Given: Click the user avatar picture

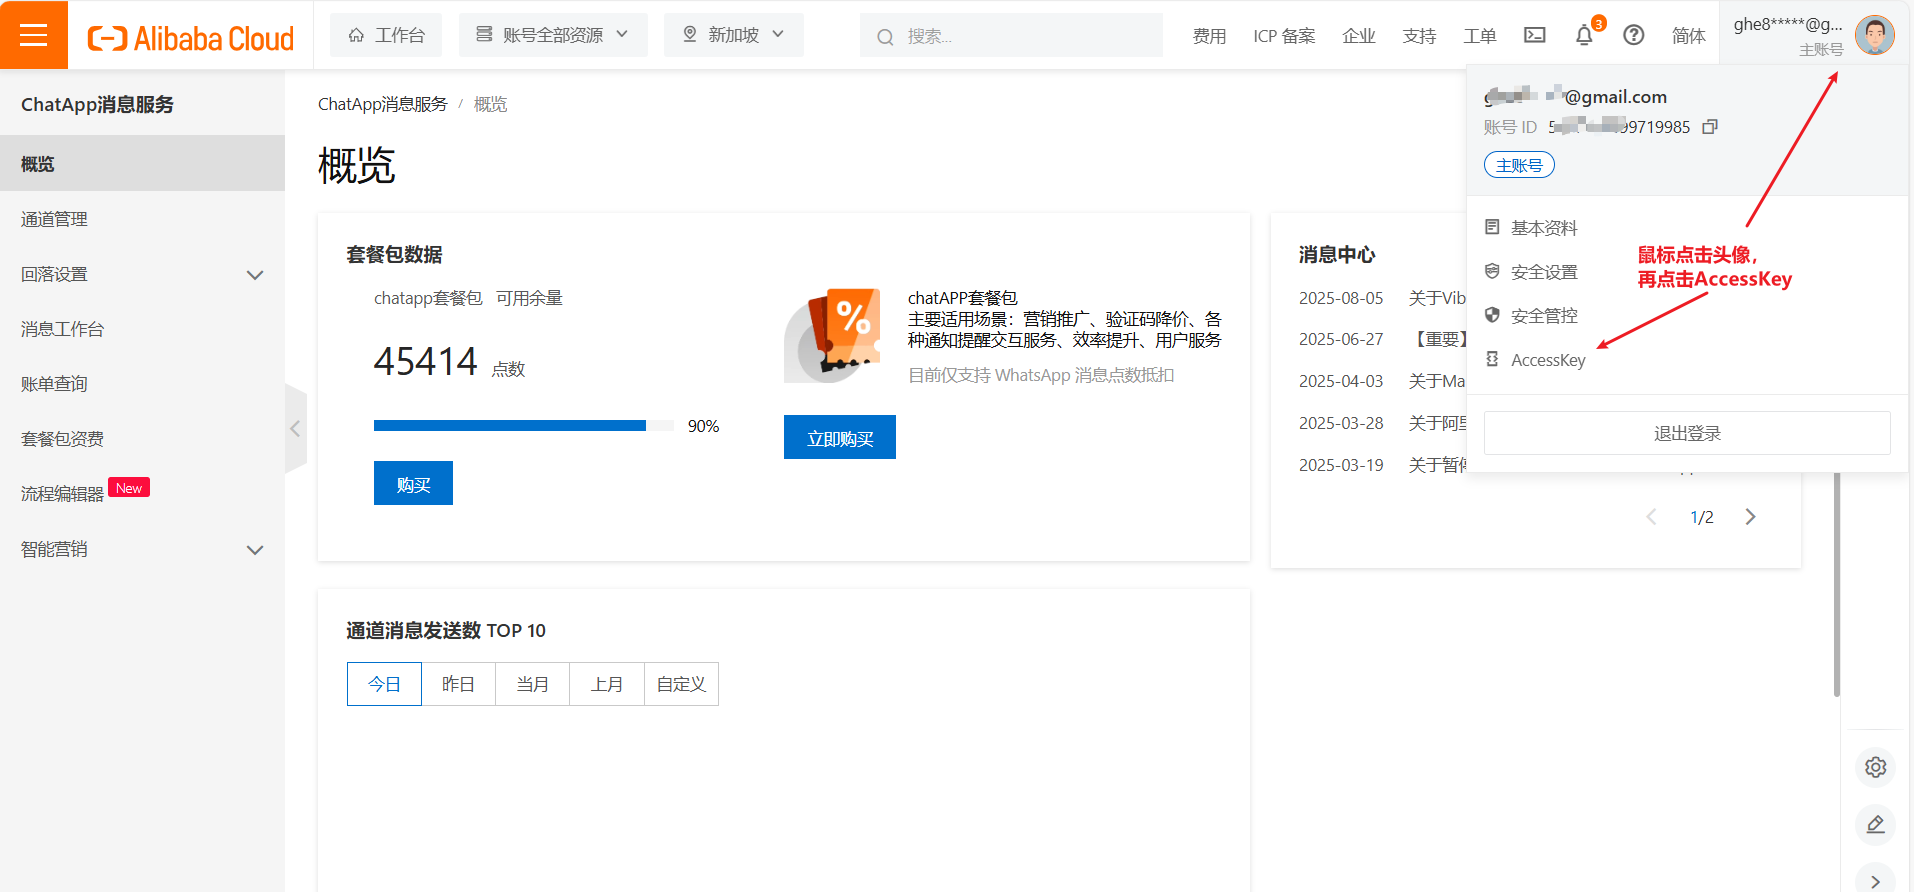Looking at the screenshot, I should (x=1874, y=35).
